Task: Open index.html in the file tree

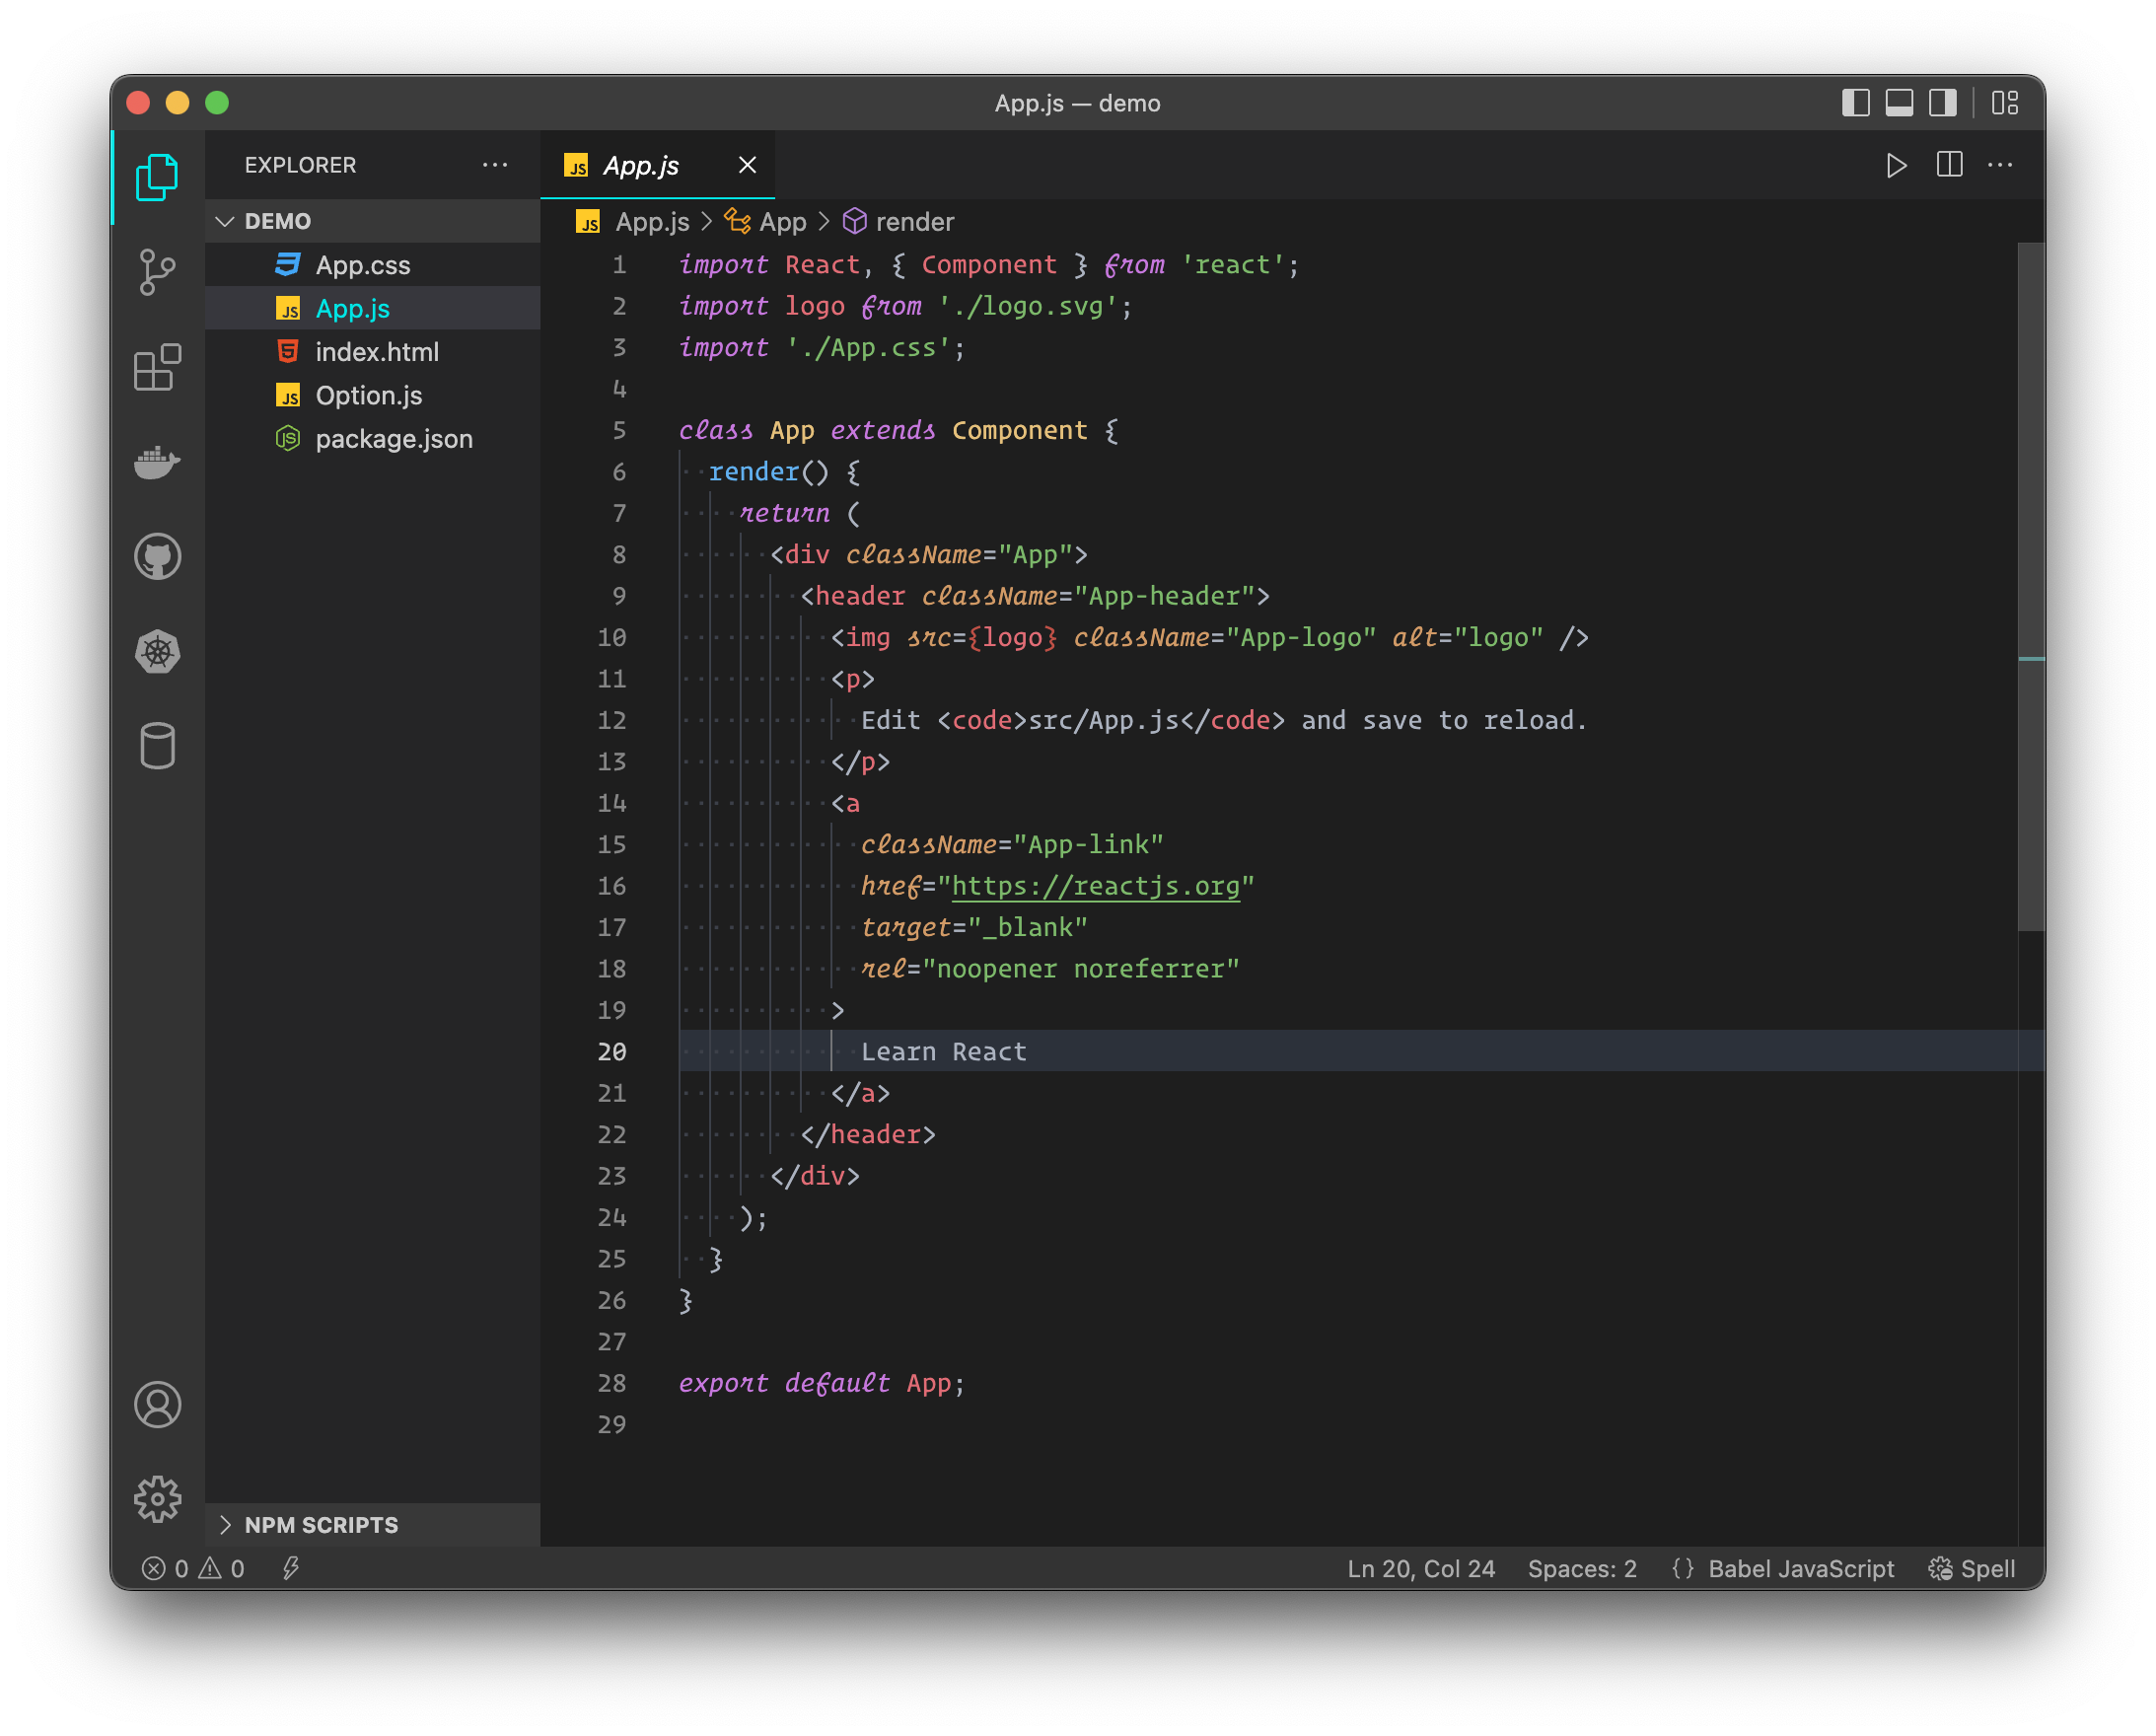Action: (377, 352)
